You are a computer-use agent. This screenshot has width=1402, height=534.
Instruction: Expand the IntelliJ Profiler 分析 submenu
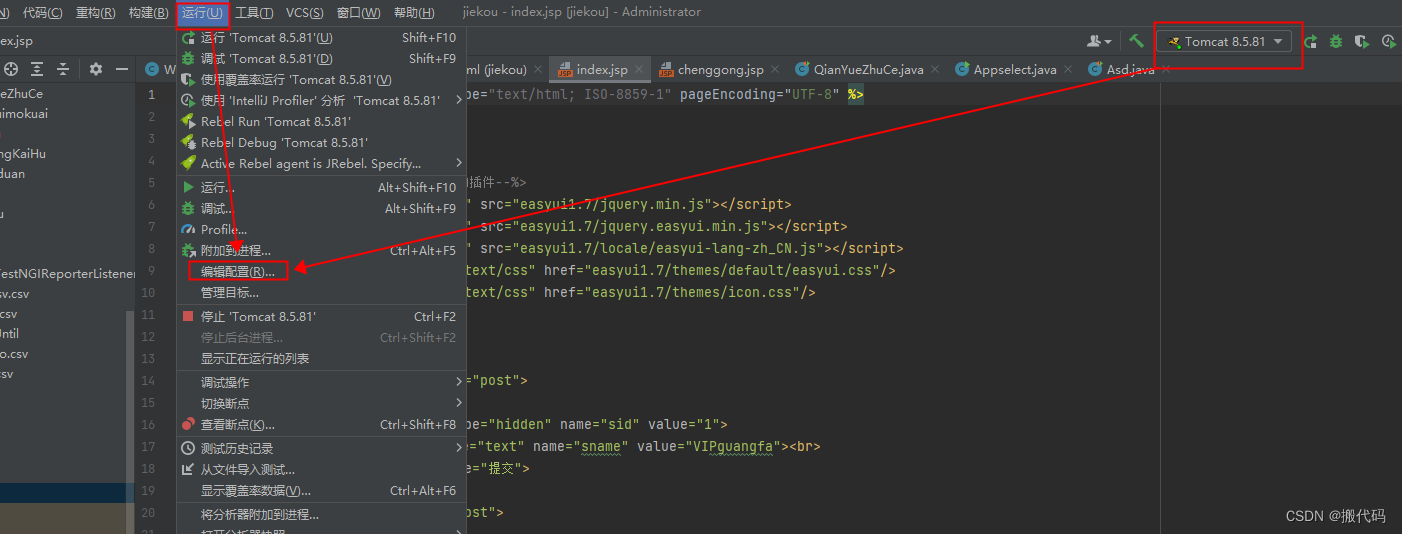point(321,100)
